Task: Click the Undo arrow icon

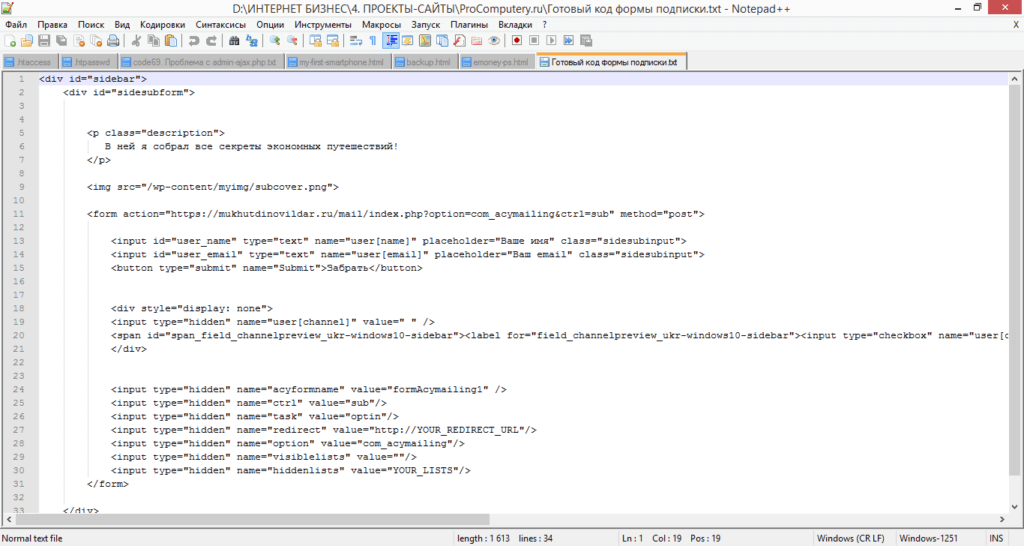Action: [x=193, y=41]
